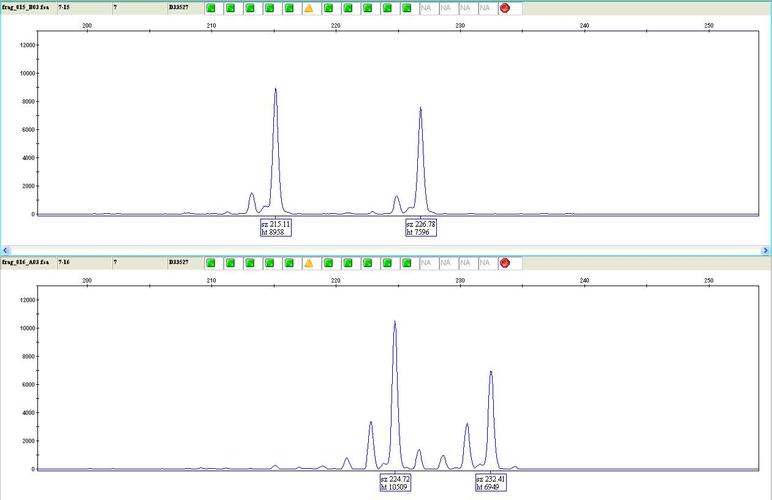
Task: Select the peak label sz 232.41 ht 6949
Action: pyautogui.click(x=491, y=483)
